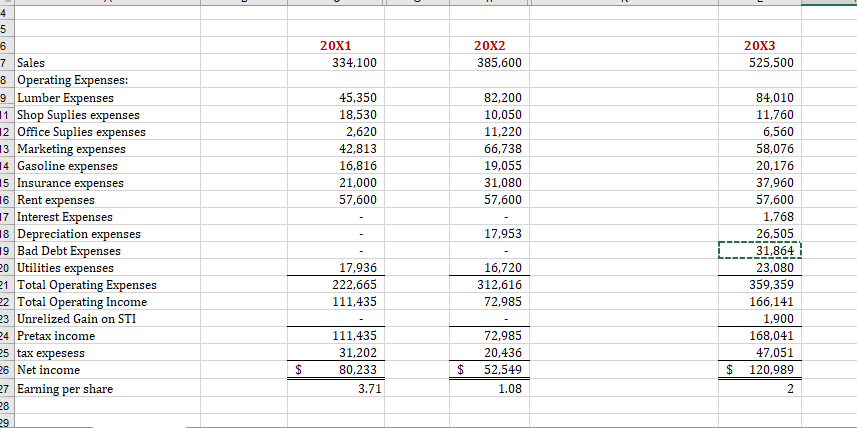Select Marketing value 42,813
This screenshot has width=857, height=428.
tap(336, 149)
